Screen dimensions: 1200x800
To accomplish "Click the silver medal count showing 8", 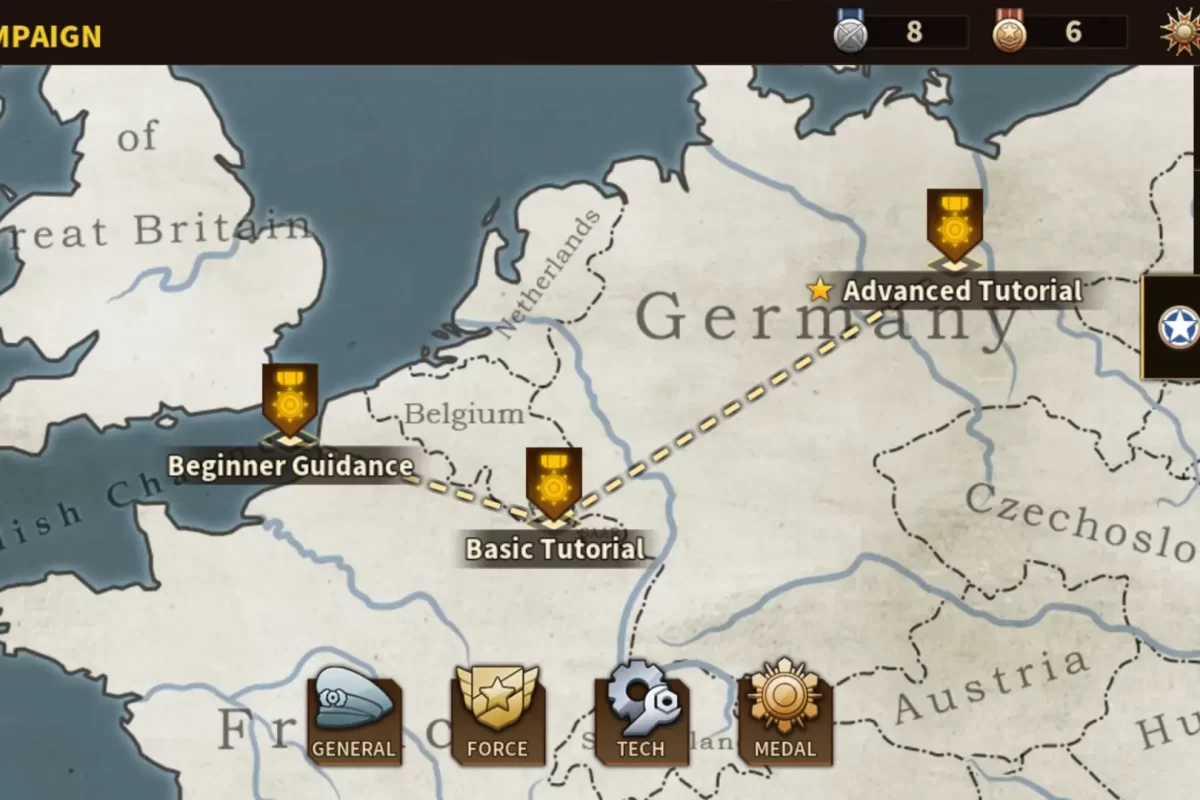I will (x=914, y=32).
